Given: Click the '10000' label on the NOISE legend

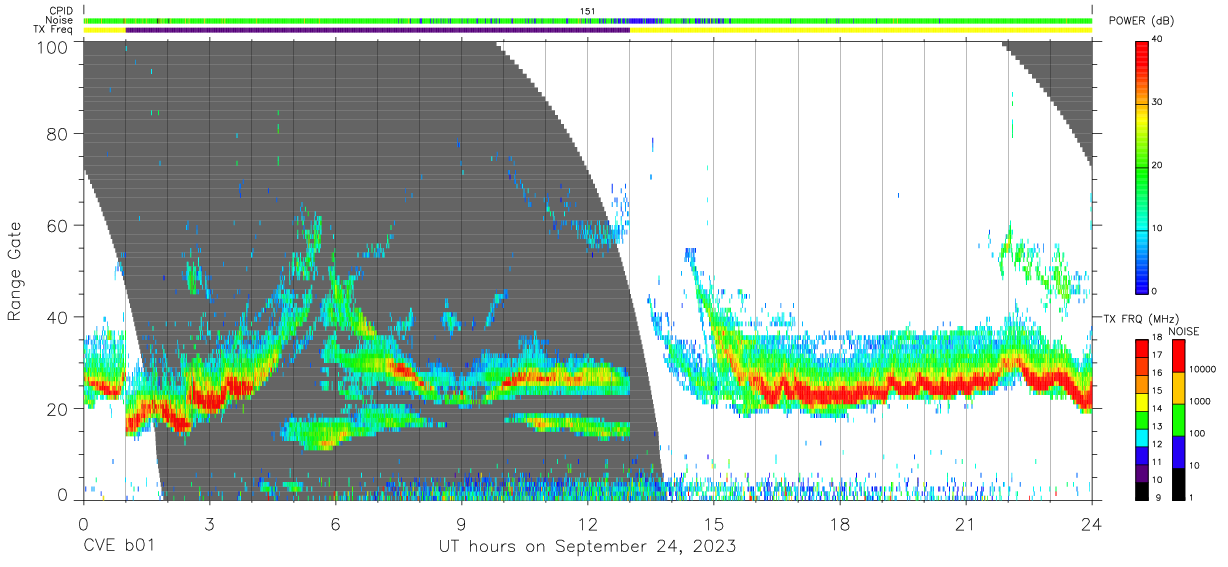Looking at the screenshot, I should [1201, 369].
